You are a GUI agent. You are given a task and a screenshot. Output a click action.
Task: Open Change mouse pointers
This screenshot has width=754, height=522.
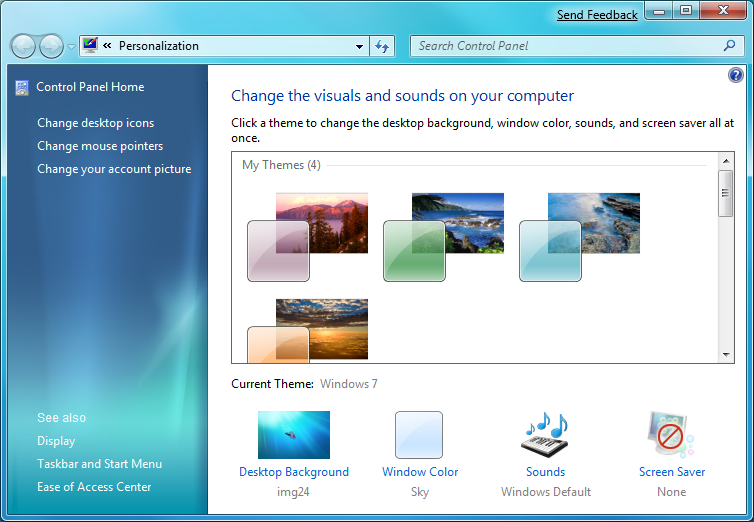pos(100,146)
